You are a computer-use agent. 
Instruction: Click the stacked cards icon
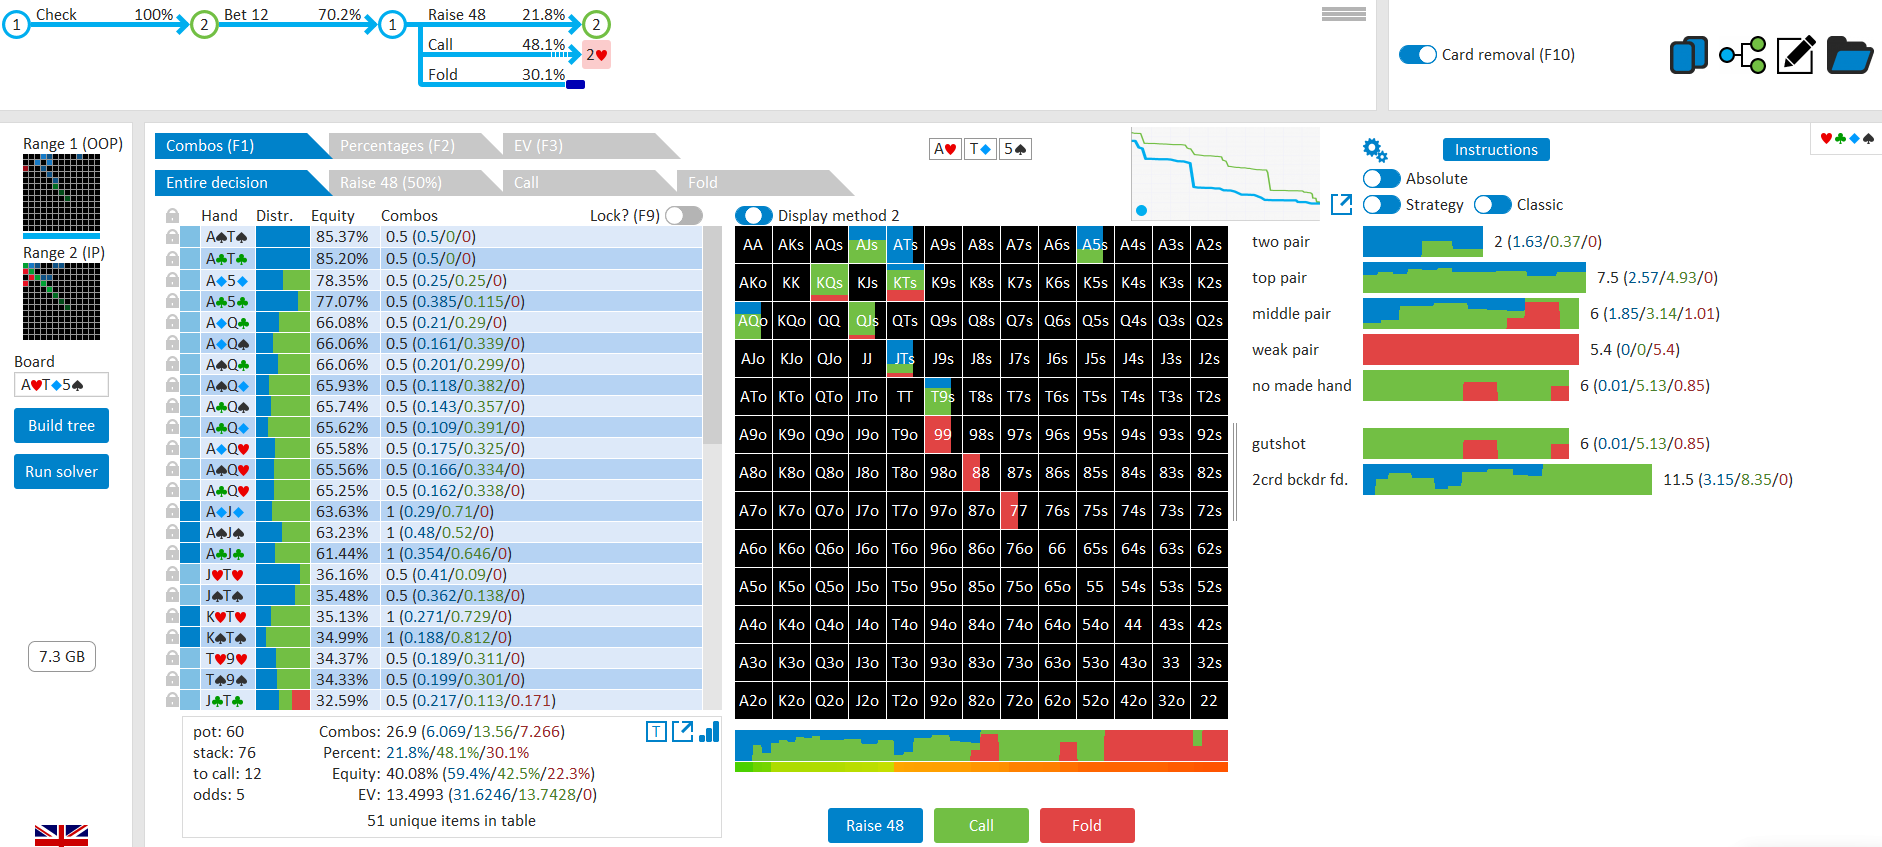pyautogui.click(x=1689, y=55)
